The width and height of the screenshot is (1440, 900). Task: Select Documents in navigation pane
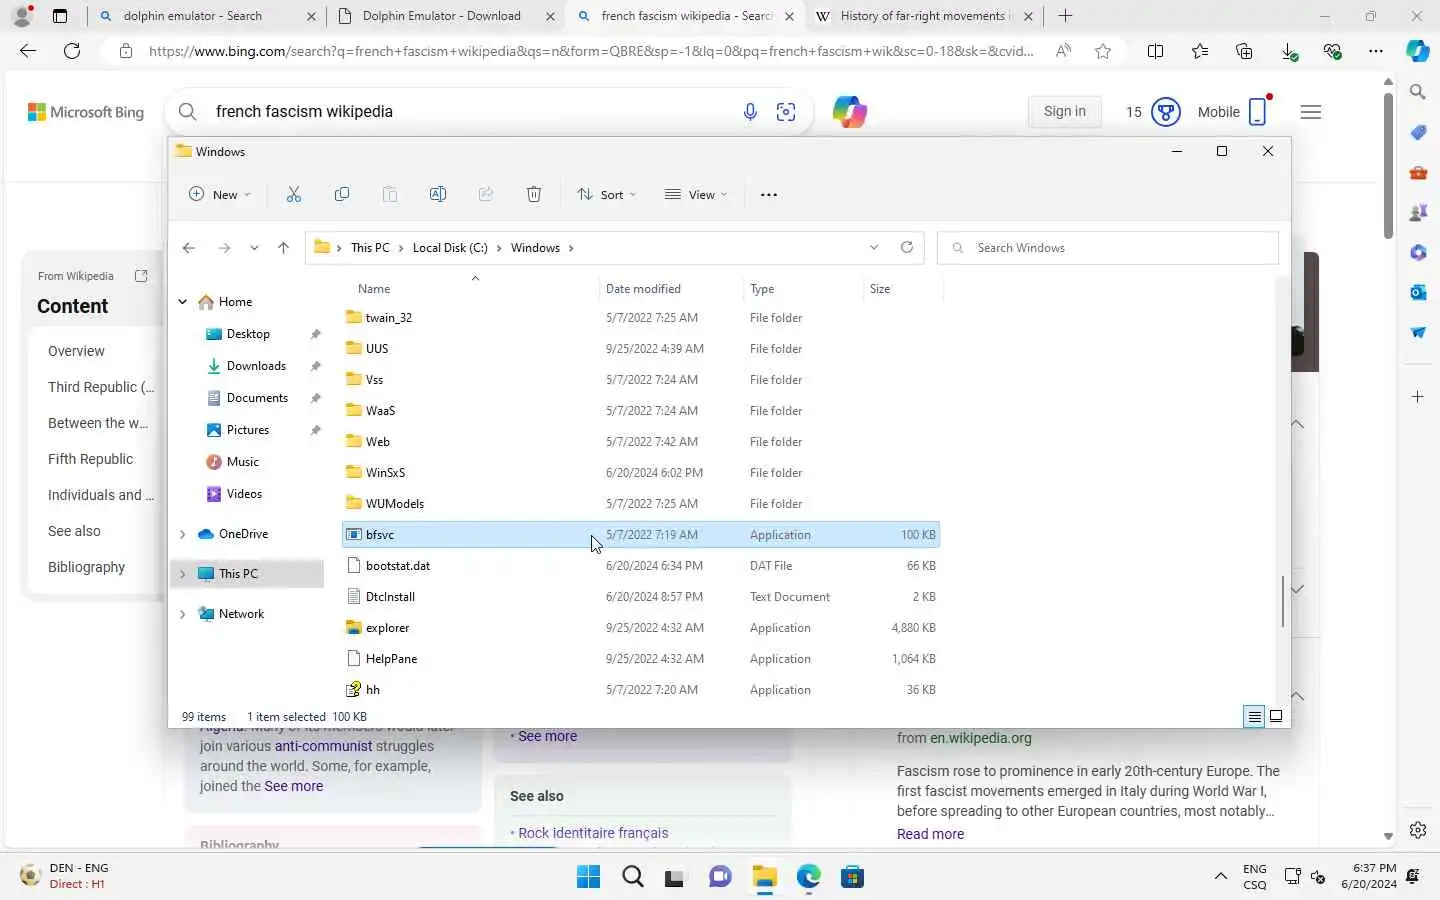point(257,398)
